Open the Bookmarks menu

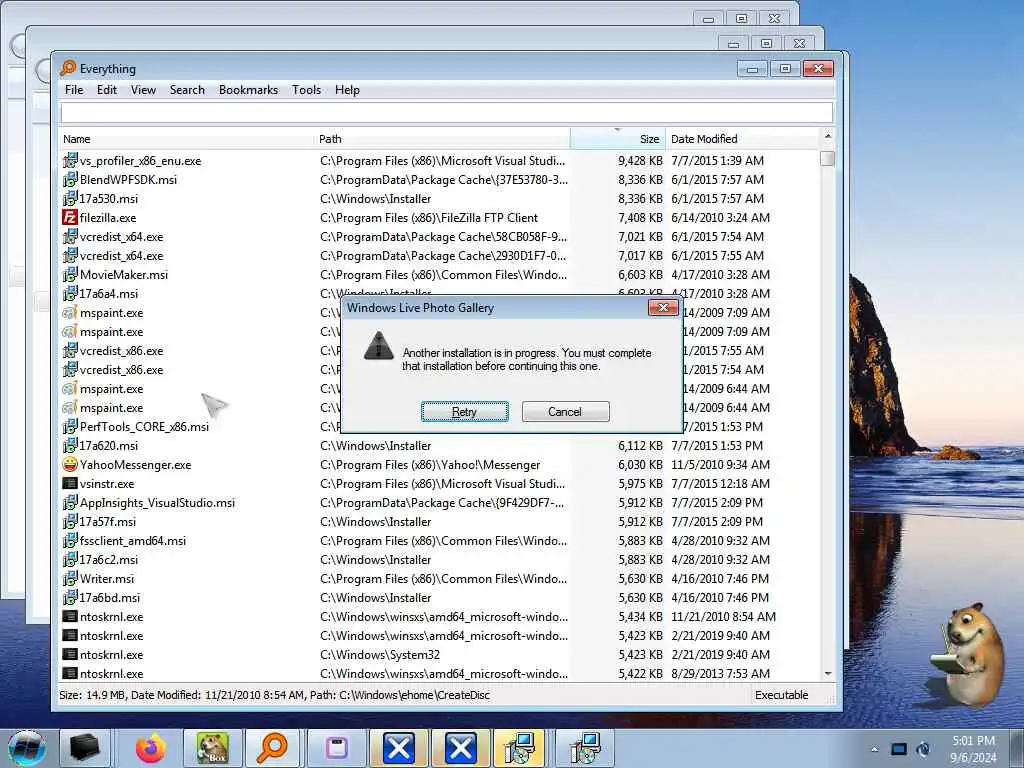coord(248,90)
